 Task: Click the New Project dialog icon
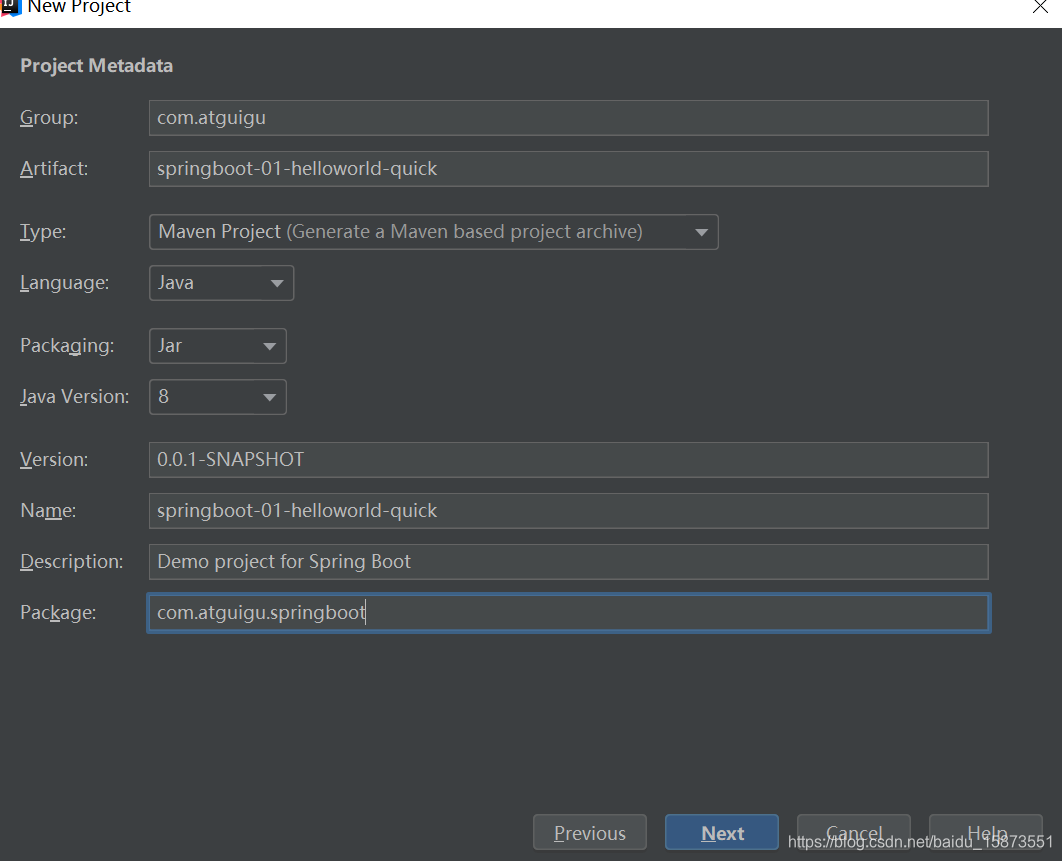click(x=10, y=8)
